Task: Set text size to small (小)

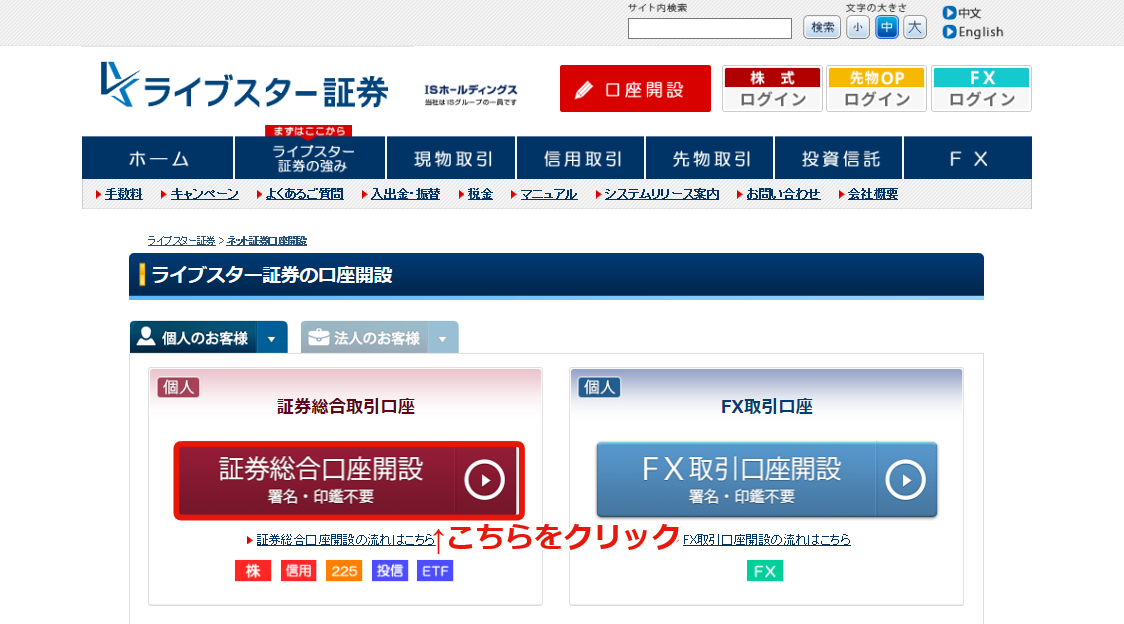Action: click(x=858, y=28)
